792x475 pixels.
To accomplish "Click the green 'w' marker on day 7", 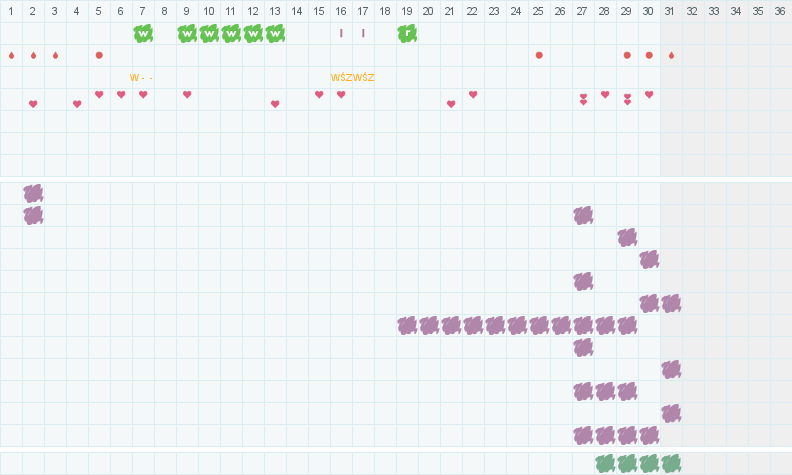I will 143,33.
